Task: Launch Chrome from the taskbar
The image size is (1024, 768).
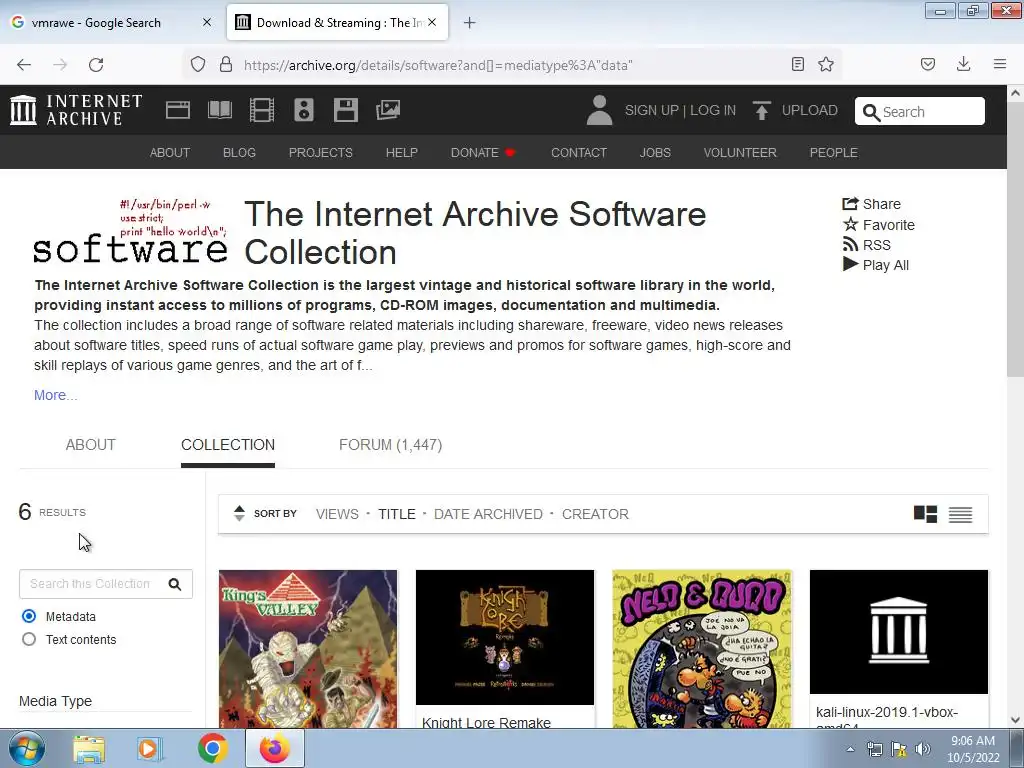Action: (x=212, y=748)
